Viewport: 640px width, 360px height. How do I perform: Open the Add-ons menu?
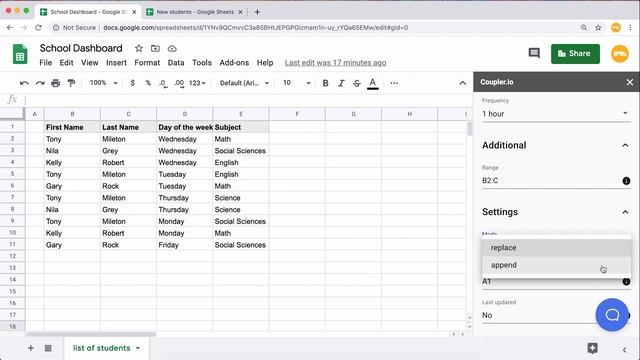234,63
